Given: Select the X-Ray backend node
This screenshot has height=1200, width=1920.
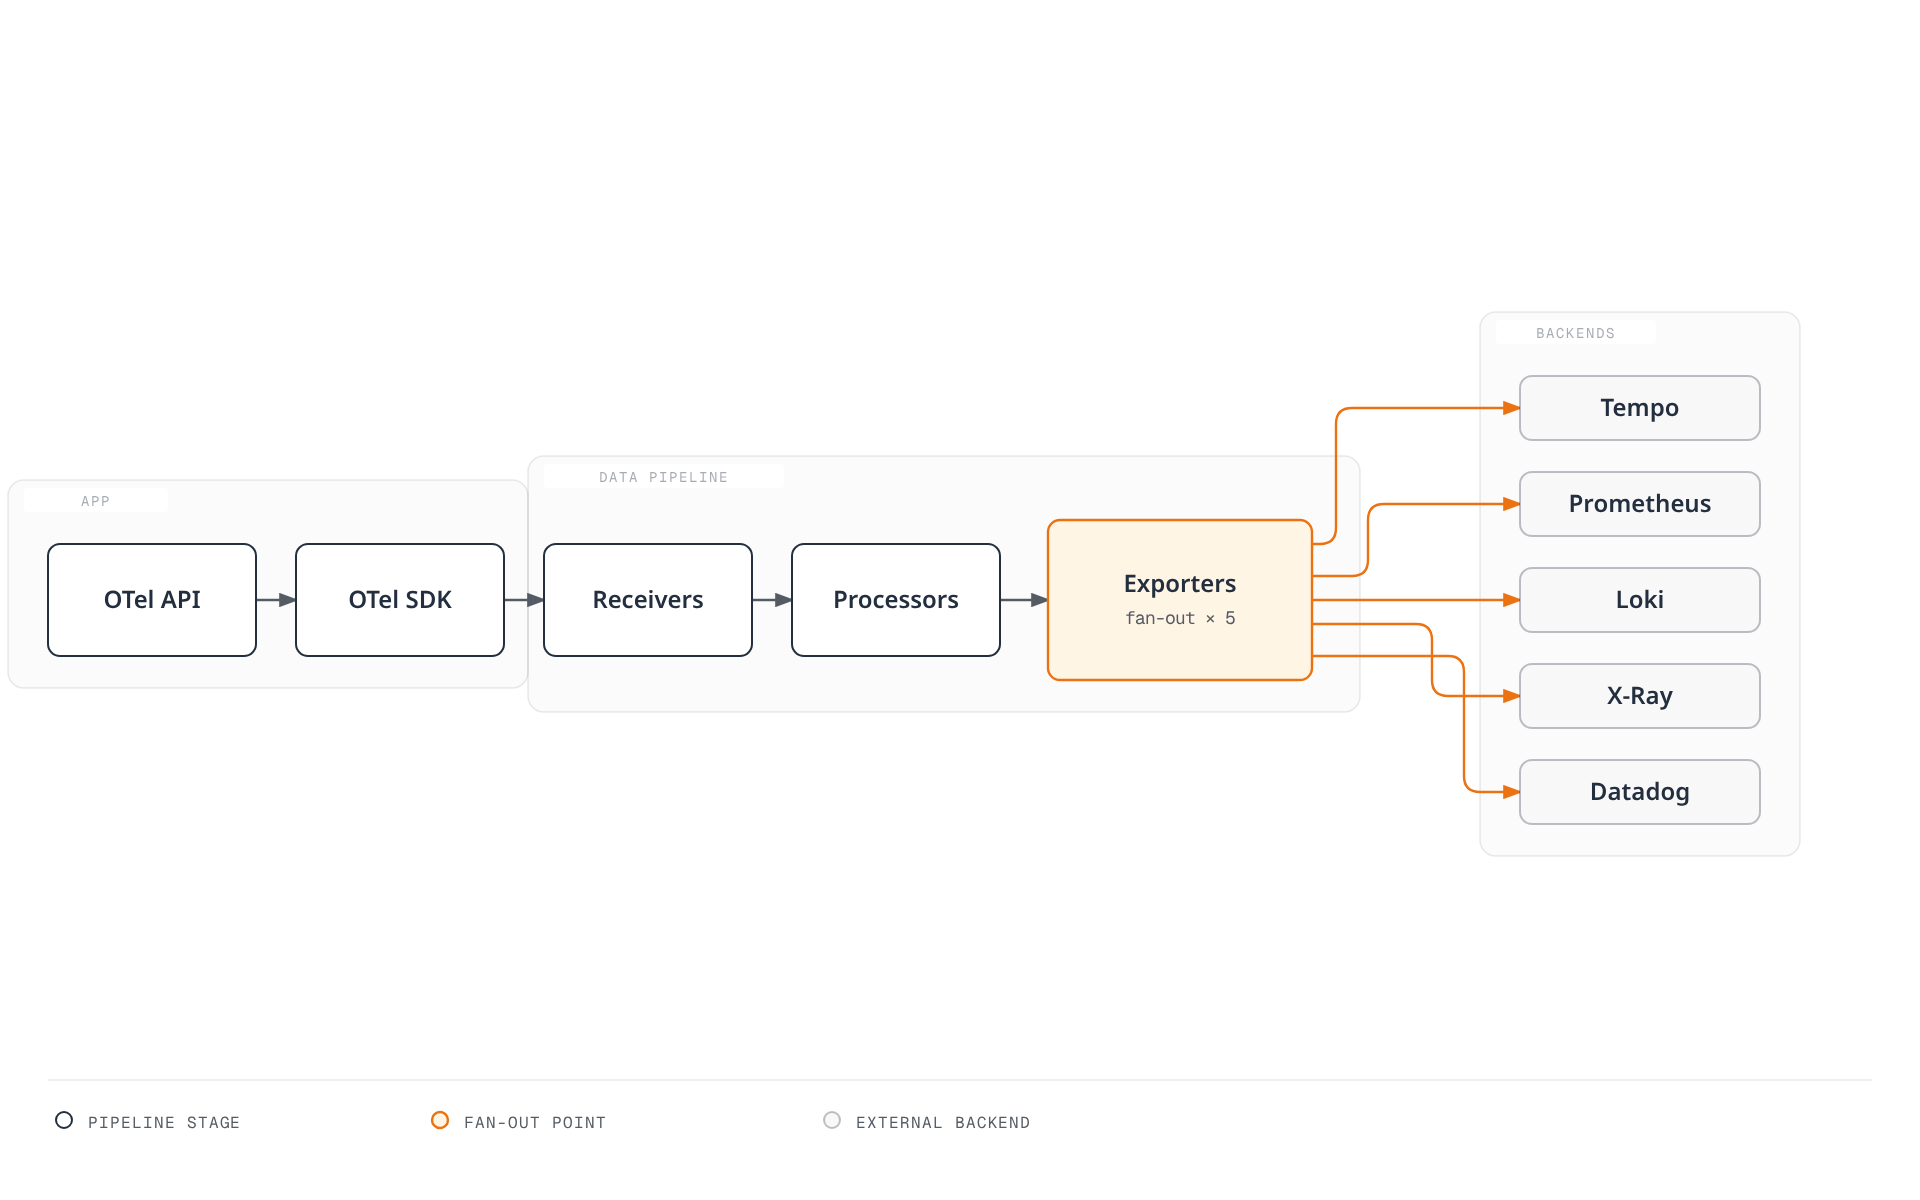Looking at the screenshot, I should tap(1640, 696).
